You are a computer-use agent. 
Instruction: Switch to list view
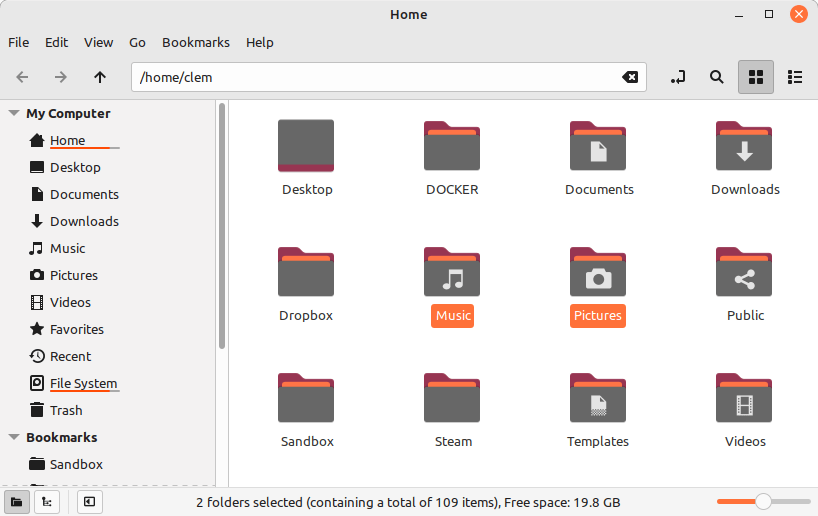(x=795, y=77)
